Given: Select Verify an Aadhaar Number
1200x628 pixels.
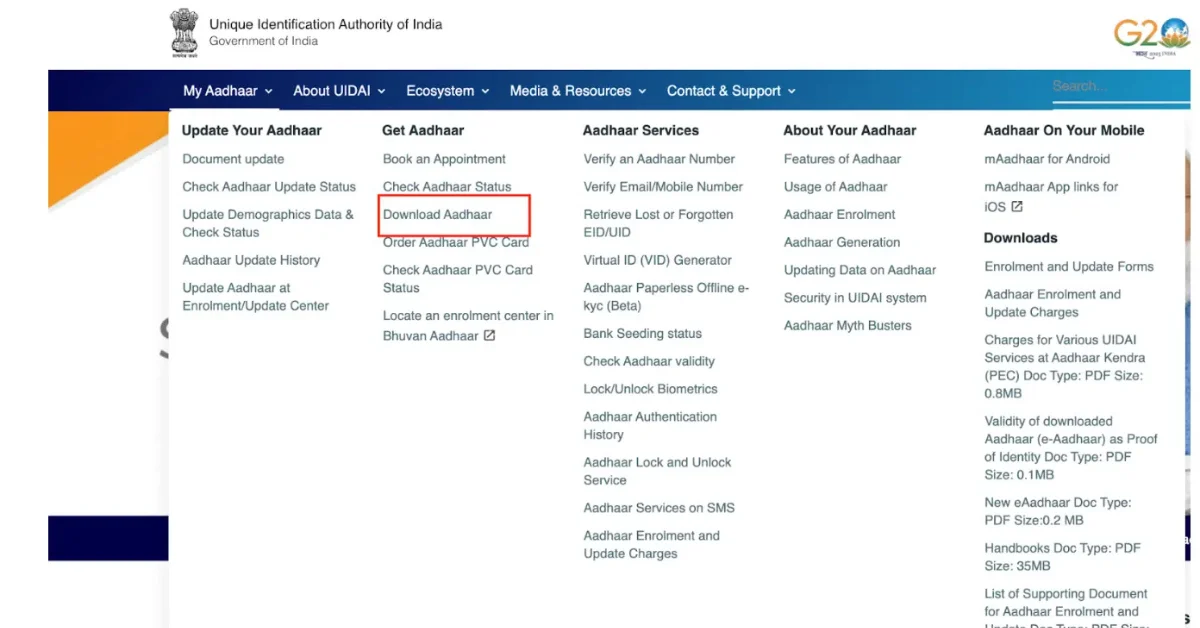Looking at the screenshot, I should pyautogui.click(x=659, y=158).
